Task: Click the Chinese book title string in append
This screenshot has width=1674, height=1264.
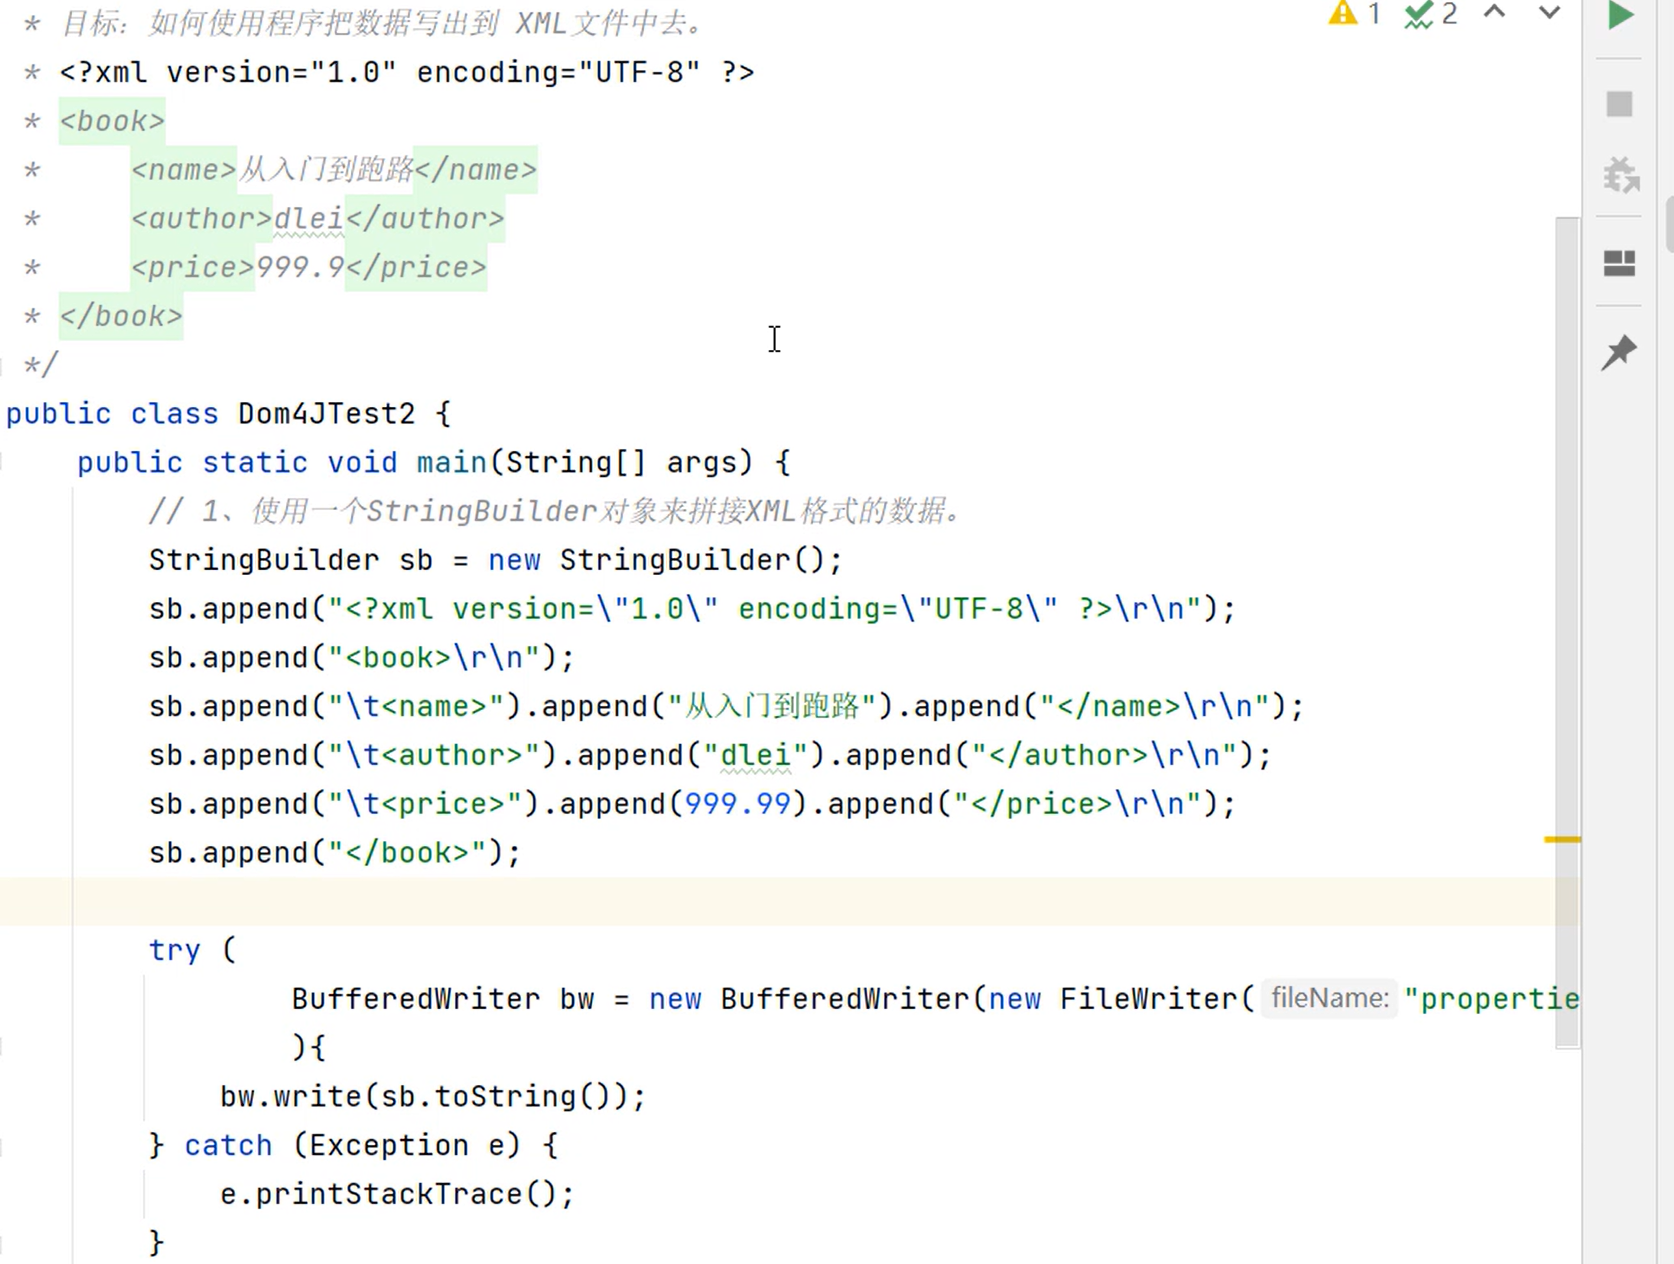Action: 772,707
